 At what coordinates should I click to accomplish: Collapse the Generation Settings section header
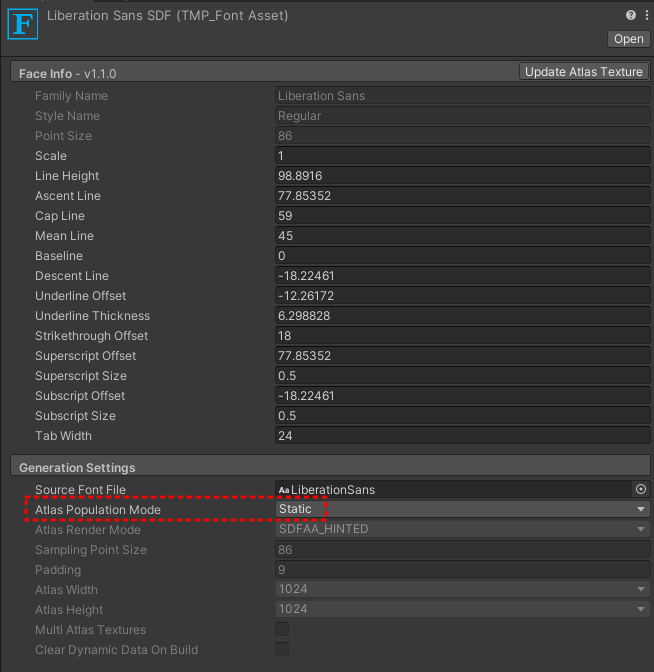click(x=330, y=467)
